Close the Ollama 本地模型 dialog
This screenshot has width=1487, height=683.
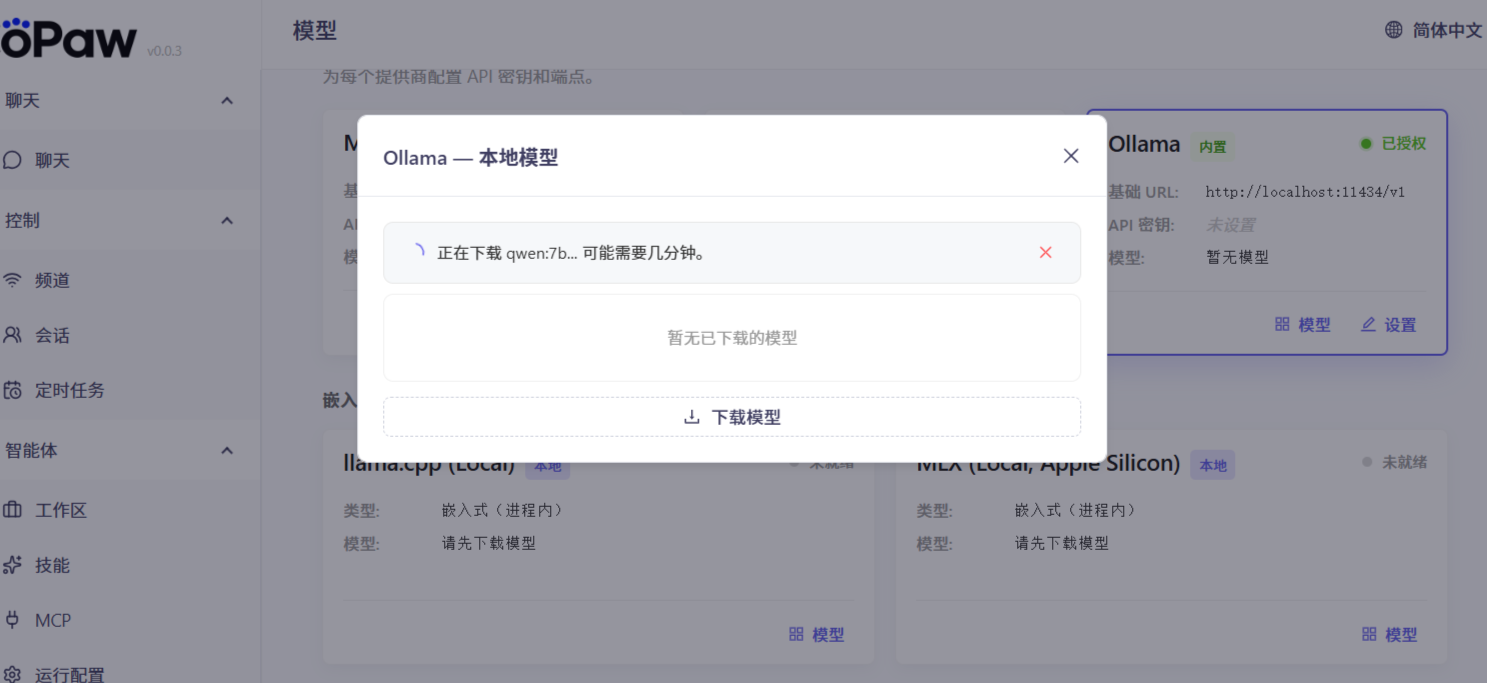click(x=1071, y=156)
